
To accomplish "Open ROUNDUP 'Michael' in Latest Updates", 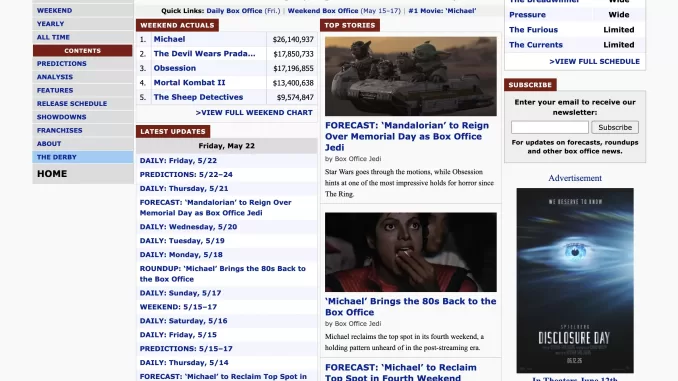I will click(x=223, y=274).
